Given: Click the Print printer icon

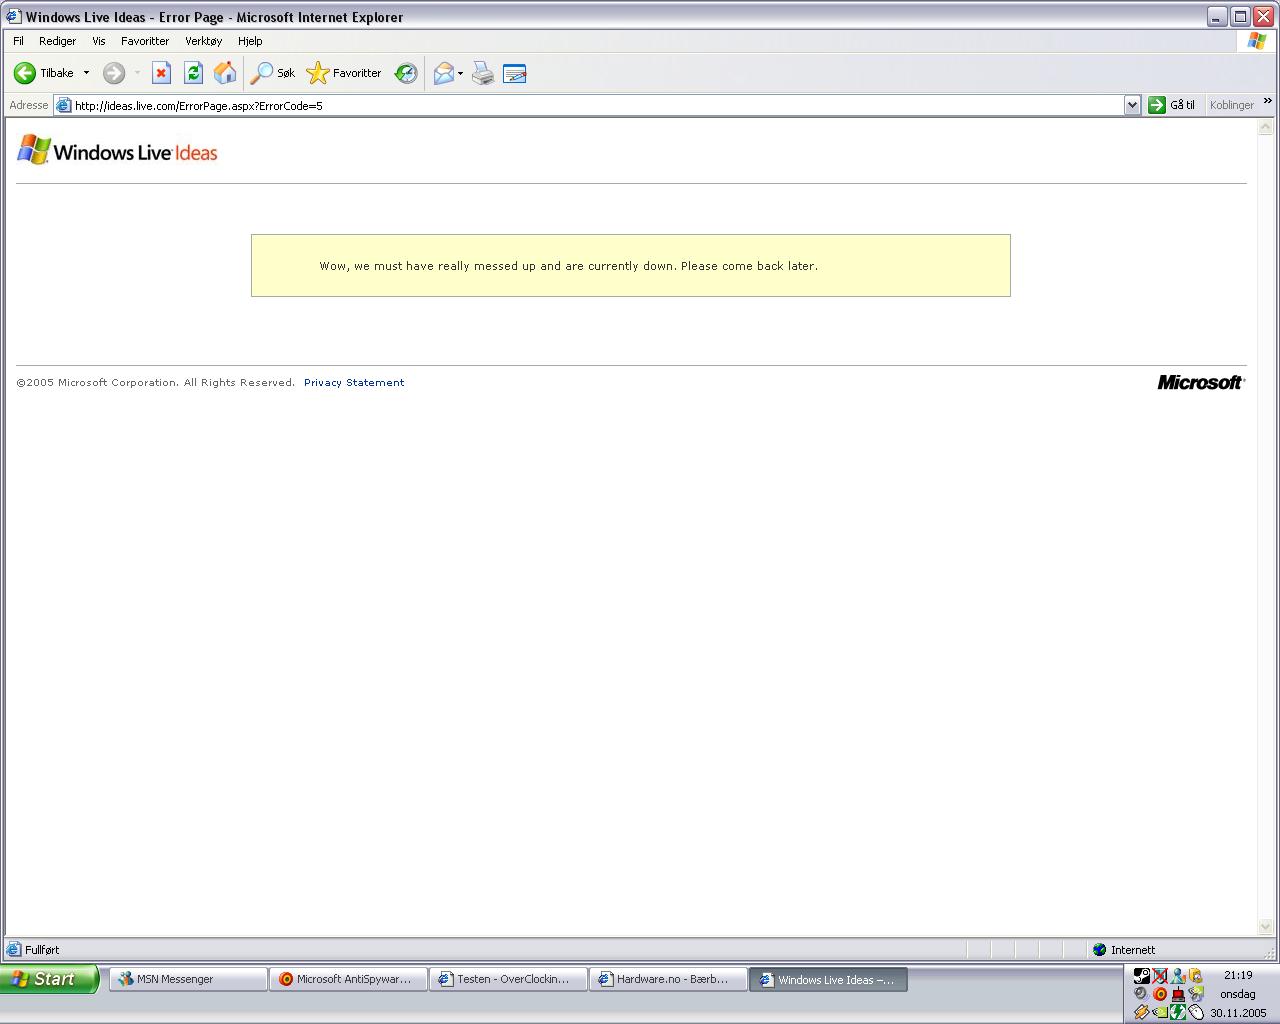Looking at the screenshot, I should point(483,73).
